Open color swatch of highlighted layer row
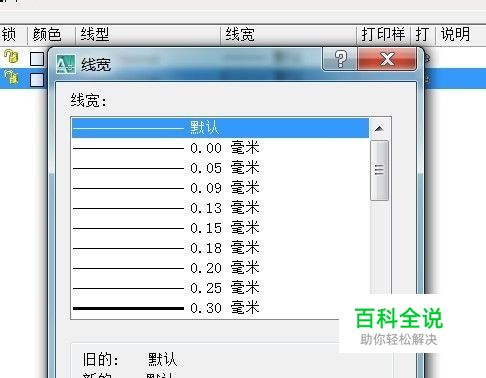486x378 pixels. [37, 80]
